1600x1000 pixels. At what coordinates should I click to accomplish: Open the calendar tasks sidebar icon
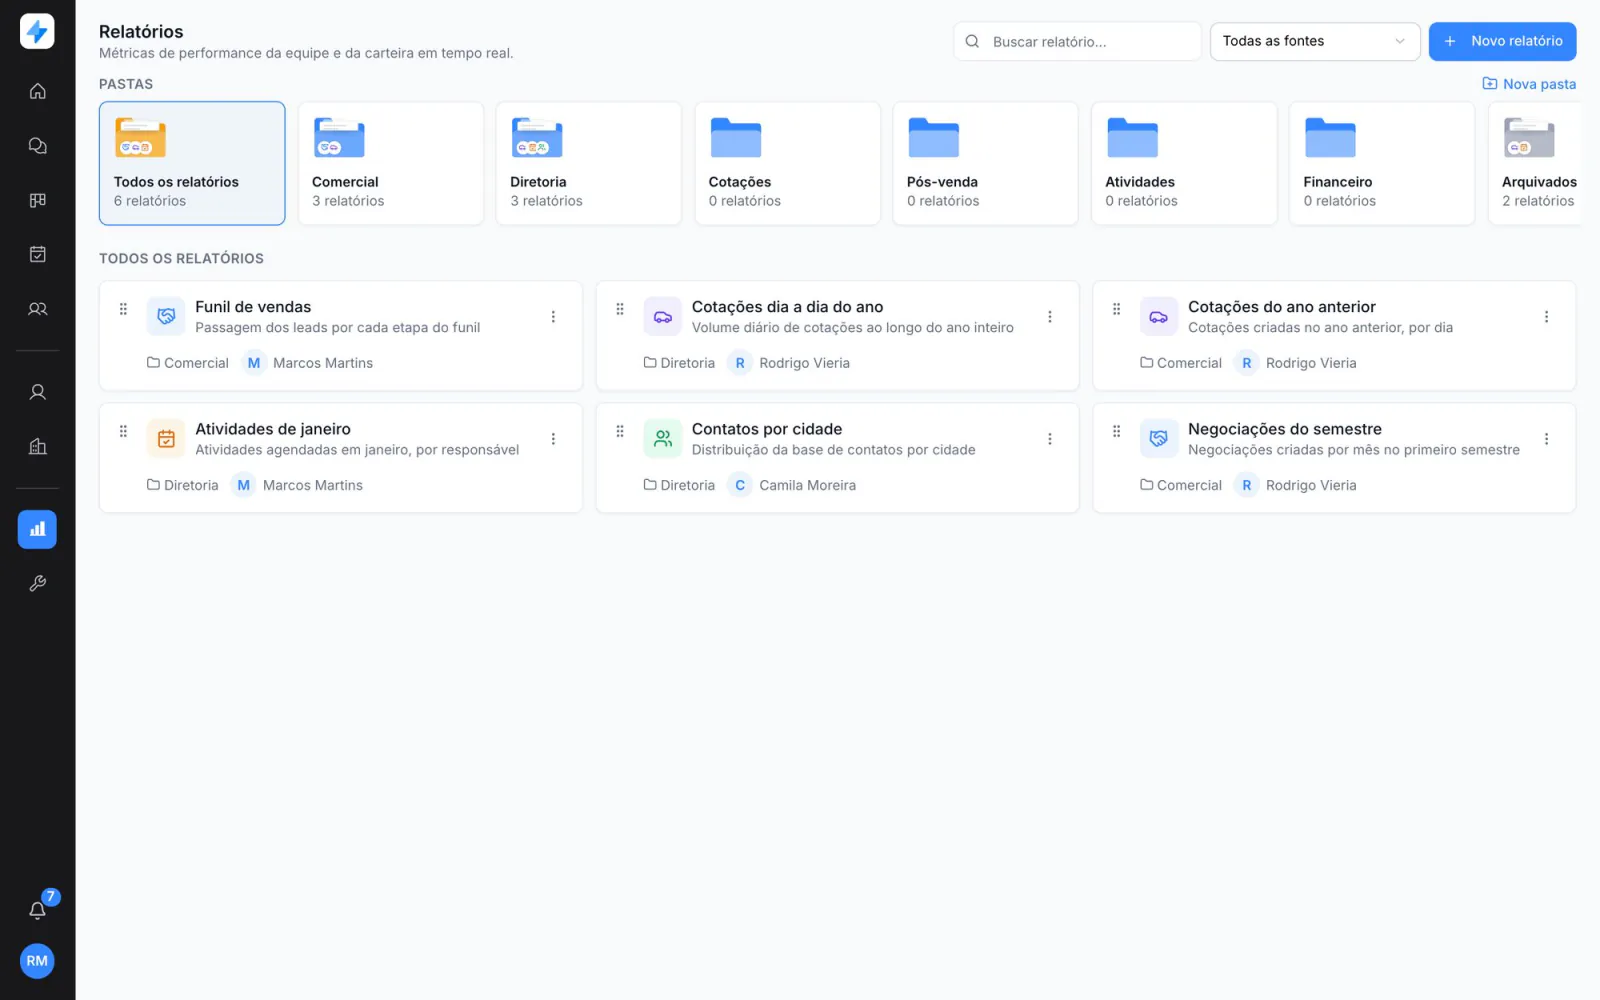tap(37, 254)
